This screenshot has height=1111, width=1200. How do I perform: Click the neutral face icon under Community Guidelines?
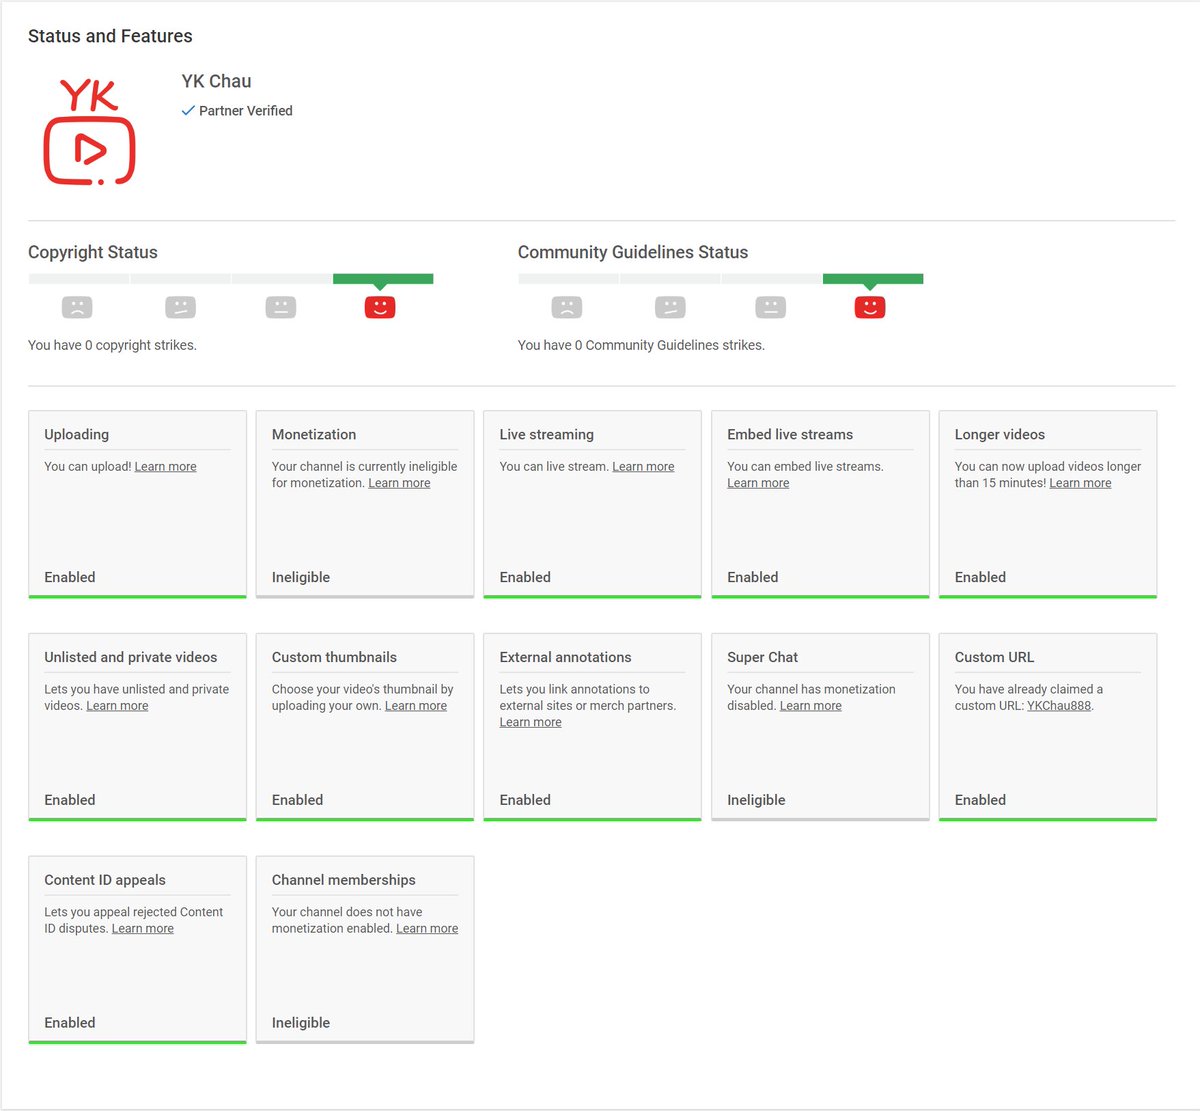point(770,307)
